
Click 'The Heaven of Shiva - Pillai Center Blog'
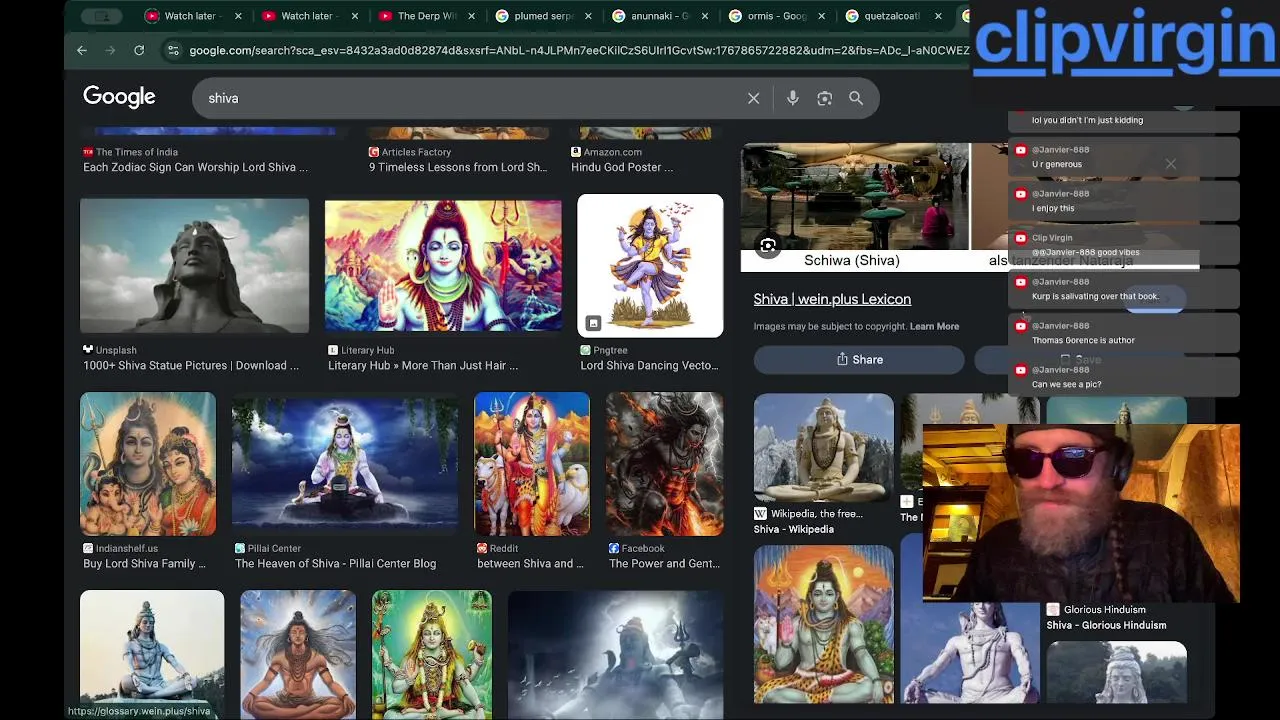pyautogui.click(x=335, y=564)
